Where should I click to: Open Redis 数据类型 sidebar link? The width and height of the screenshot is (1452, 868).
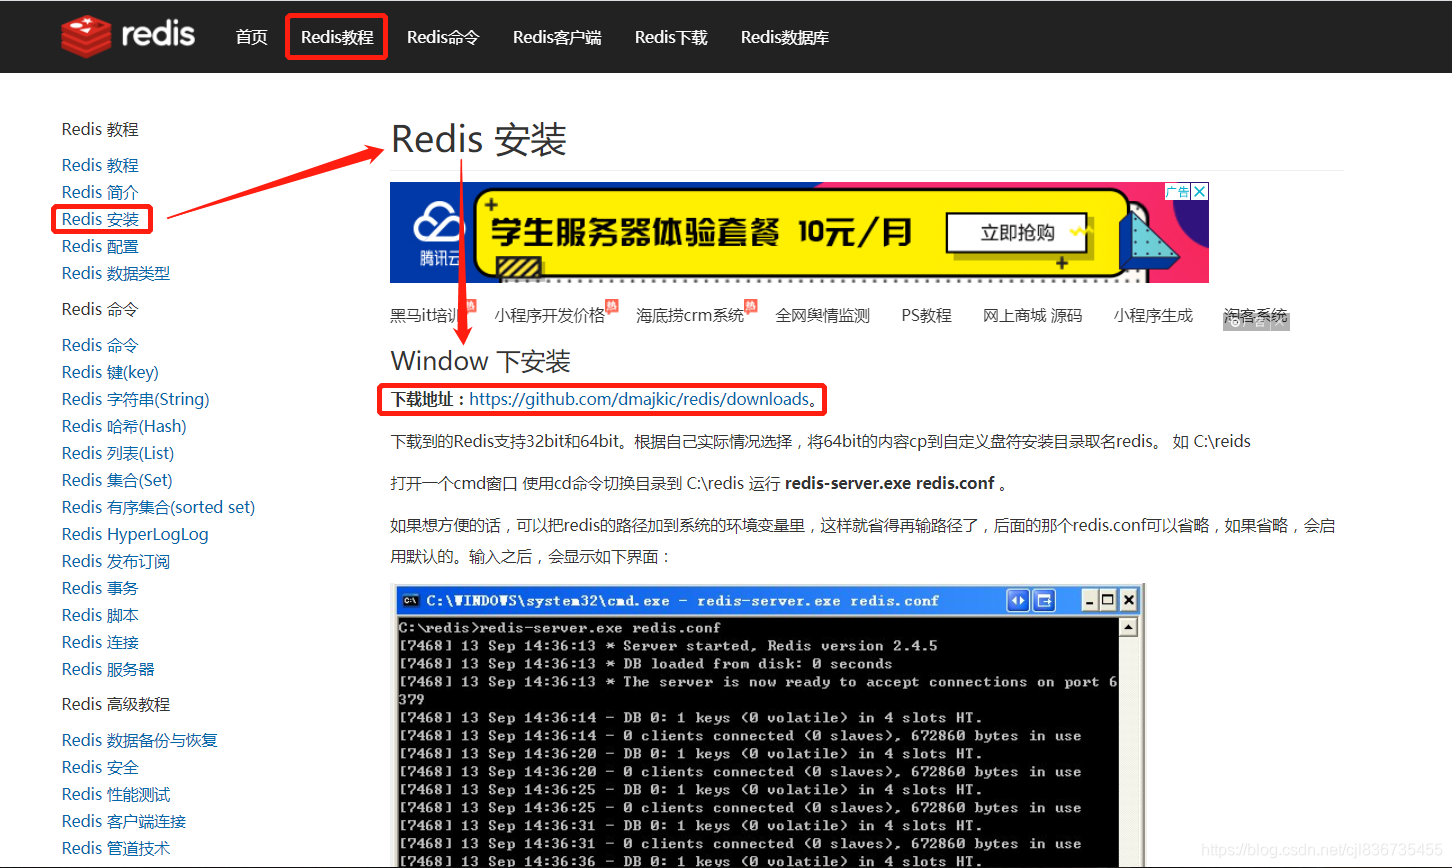(x=116, y=273)
